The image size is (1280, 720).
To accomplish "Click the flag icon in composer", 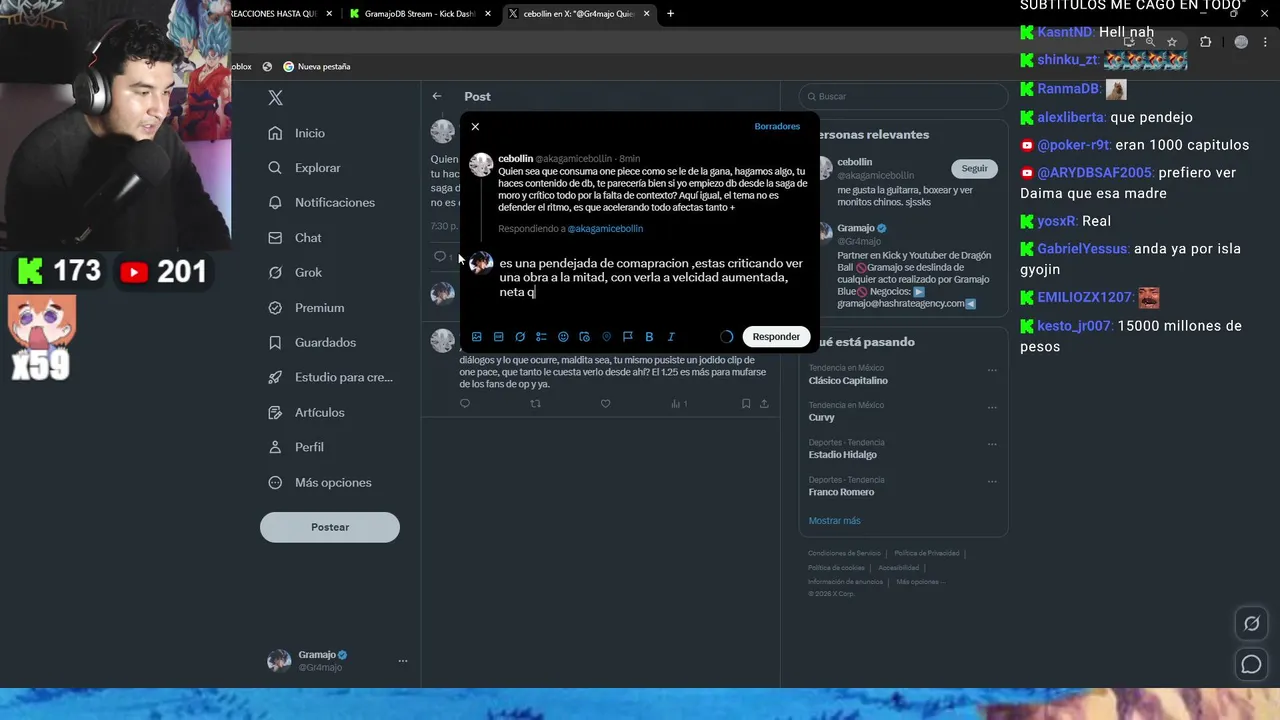I will point(628,337).
